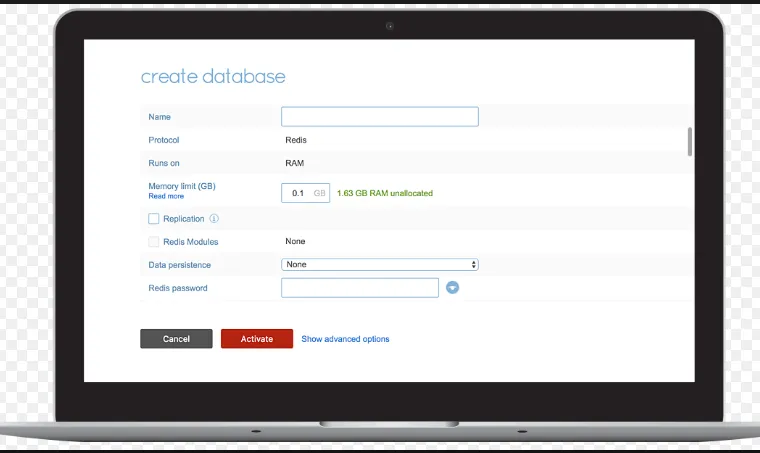760x453 pixels.
Task: Open the Read more link under Memory limit
Action: [166, 196]
